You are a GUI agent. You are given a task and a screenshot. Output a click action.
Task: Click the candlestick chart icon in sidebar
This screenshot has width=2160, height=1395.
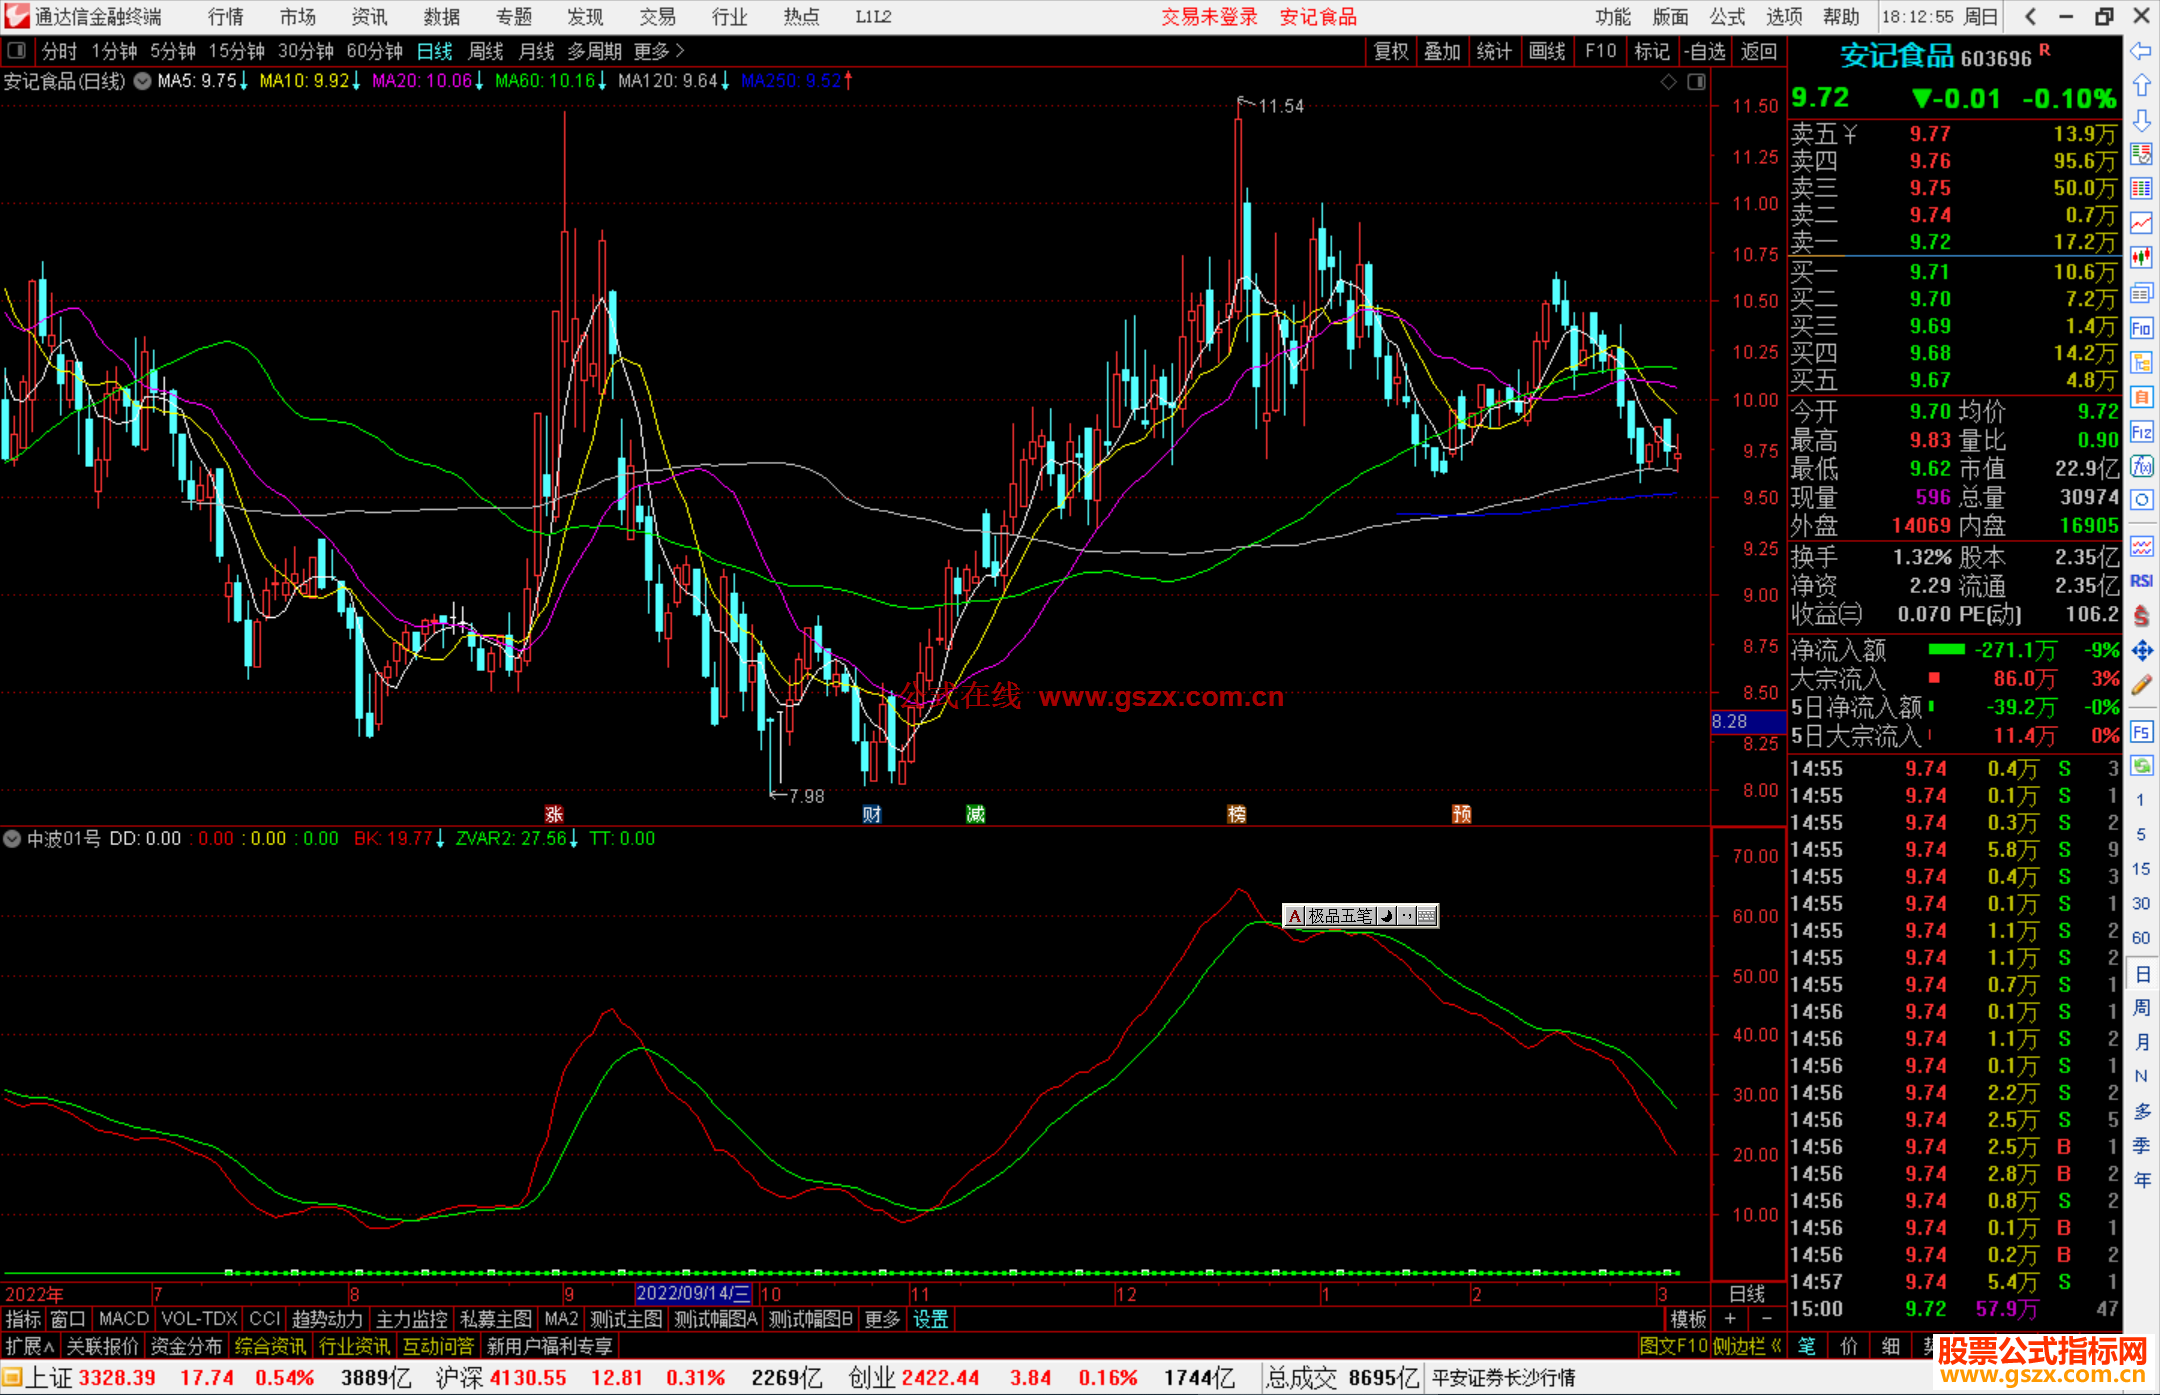pyautogui.click(x=2141, y=257)
